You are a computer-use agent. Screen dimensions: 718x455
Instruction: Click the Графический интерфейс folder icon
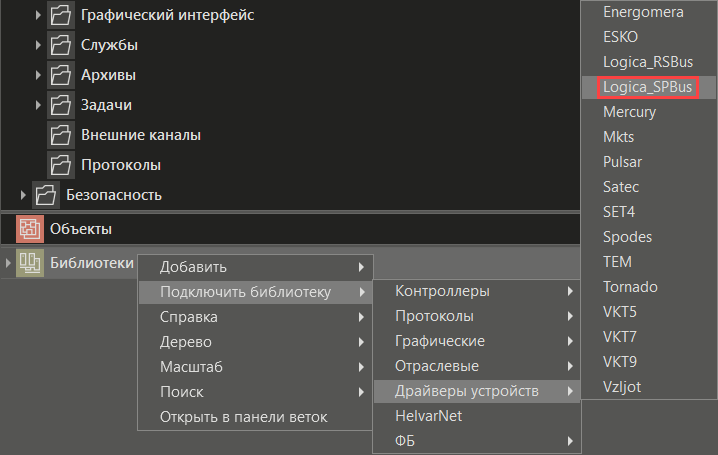(x=60, y=15)
